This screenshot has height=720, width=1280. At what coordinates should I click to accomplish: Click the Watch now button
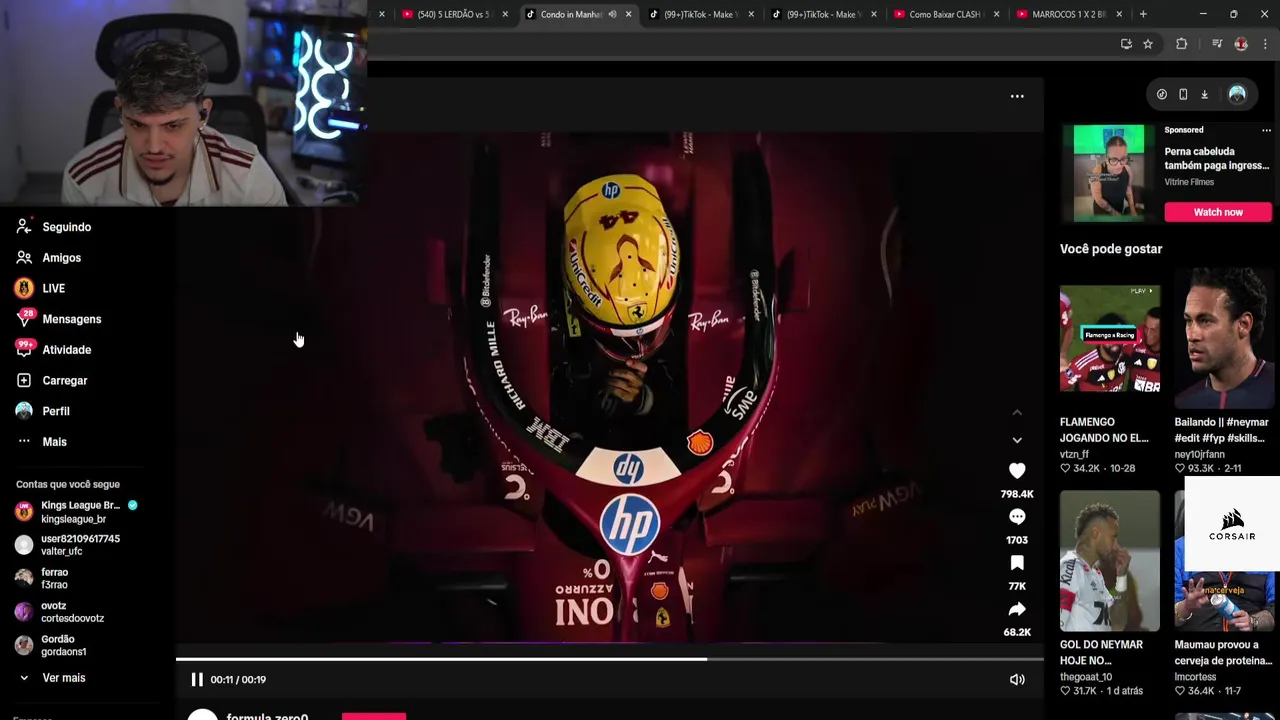tap(1218, 212)
